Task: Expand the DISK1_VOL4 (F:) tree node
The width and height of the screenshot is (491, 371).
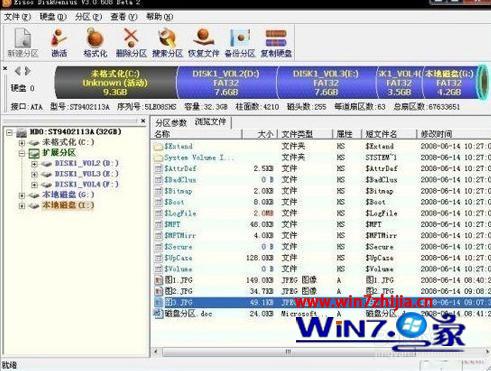Action: (34, 185)
